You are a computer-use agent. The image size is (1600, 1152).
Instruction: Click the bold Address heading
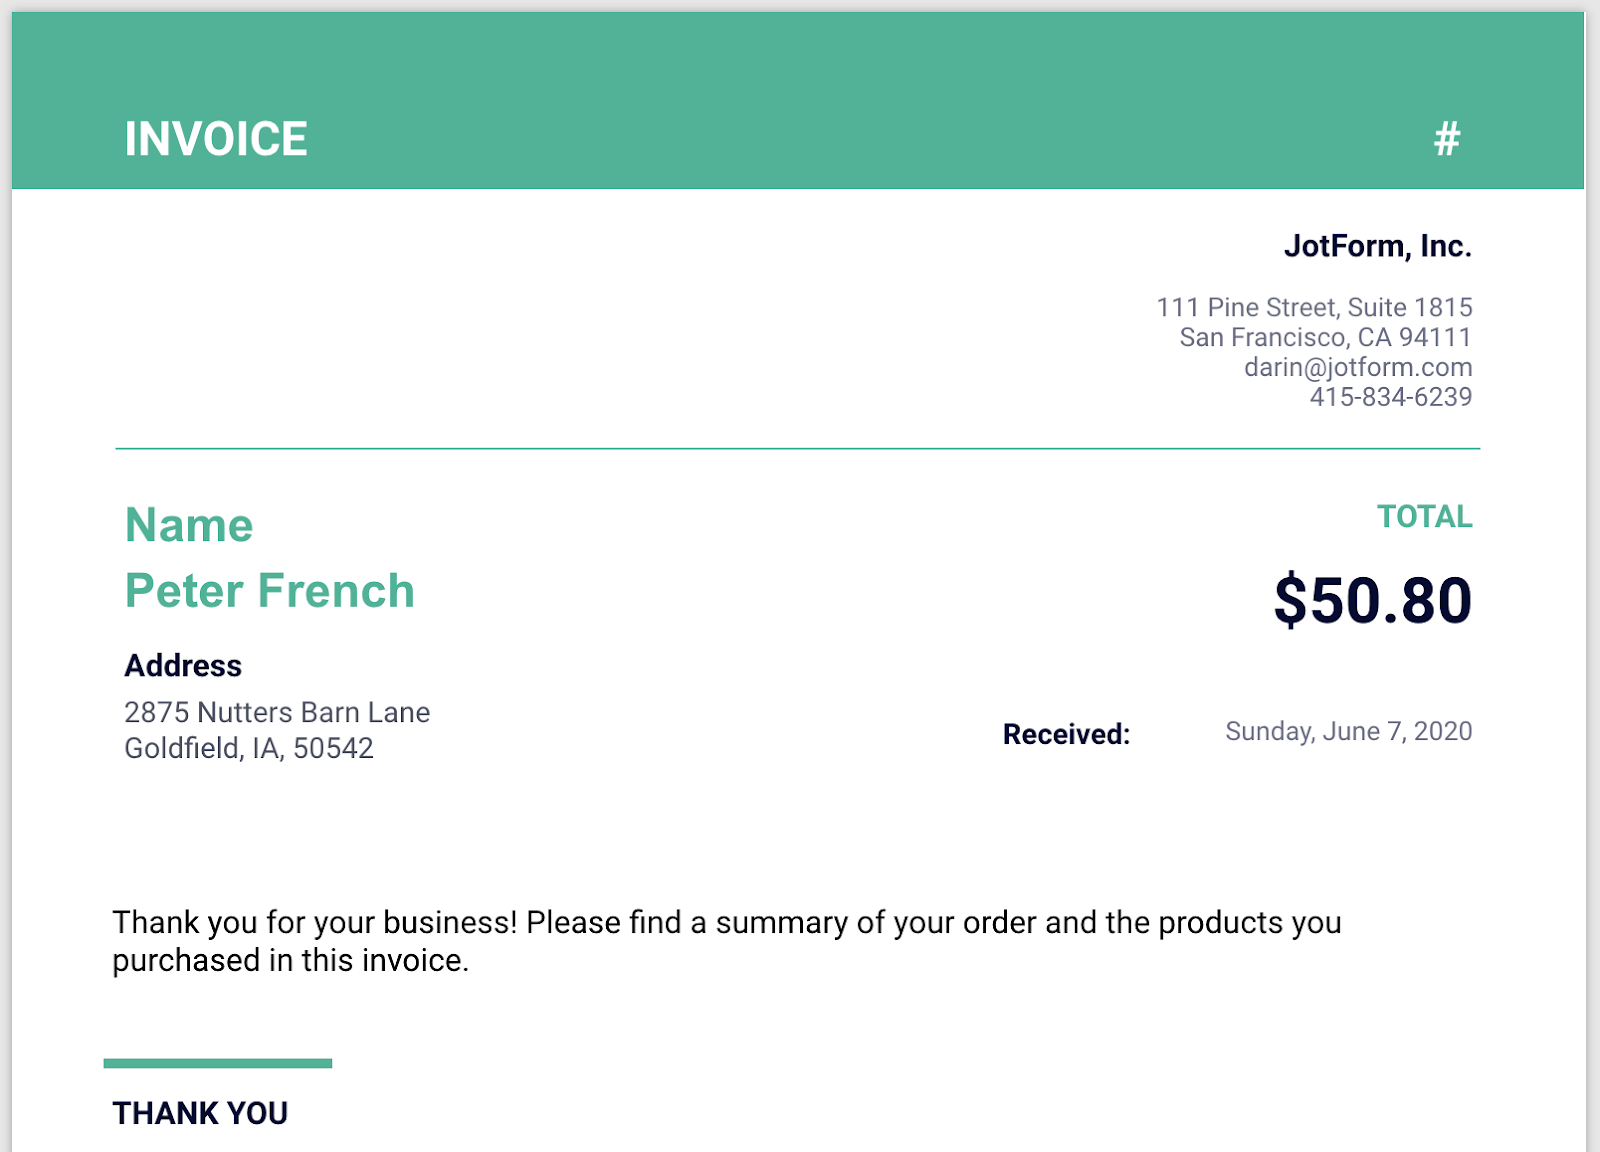(183, 666)
